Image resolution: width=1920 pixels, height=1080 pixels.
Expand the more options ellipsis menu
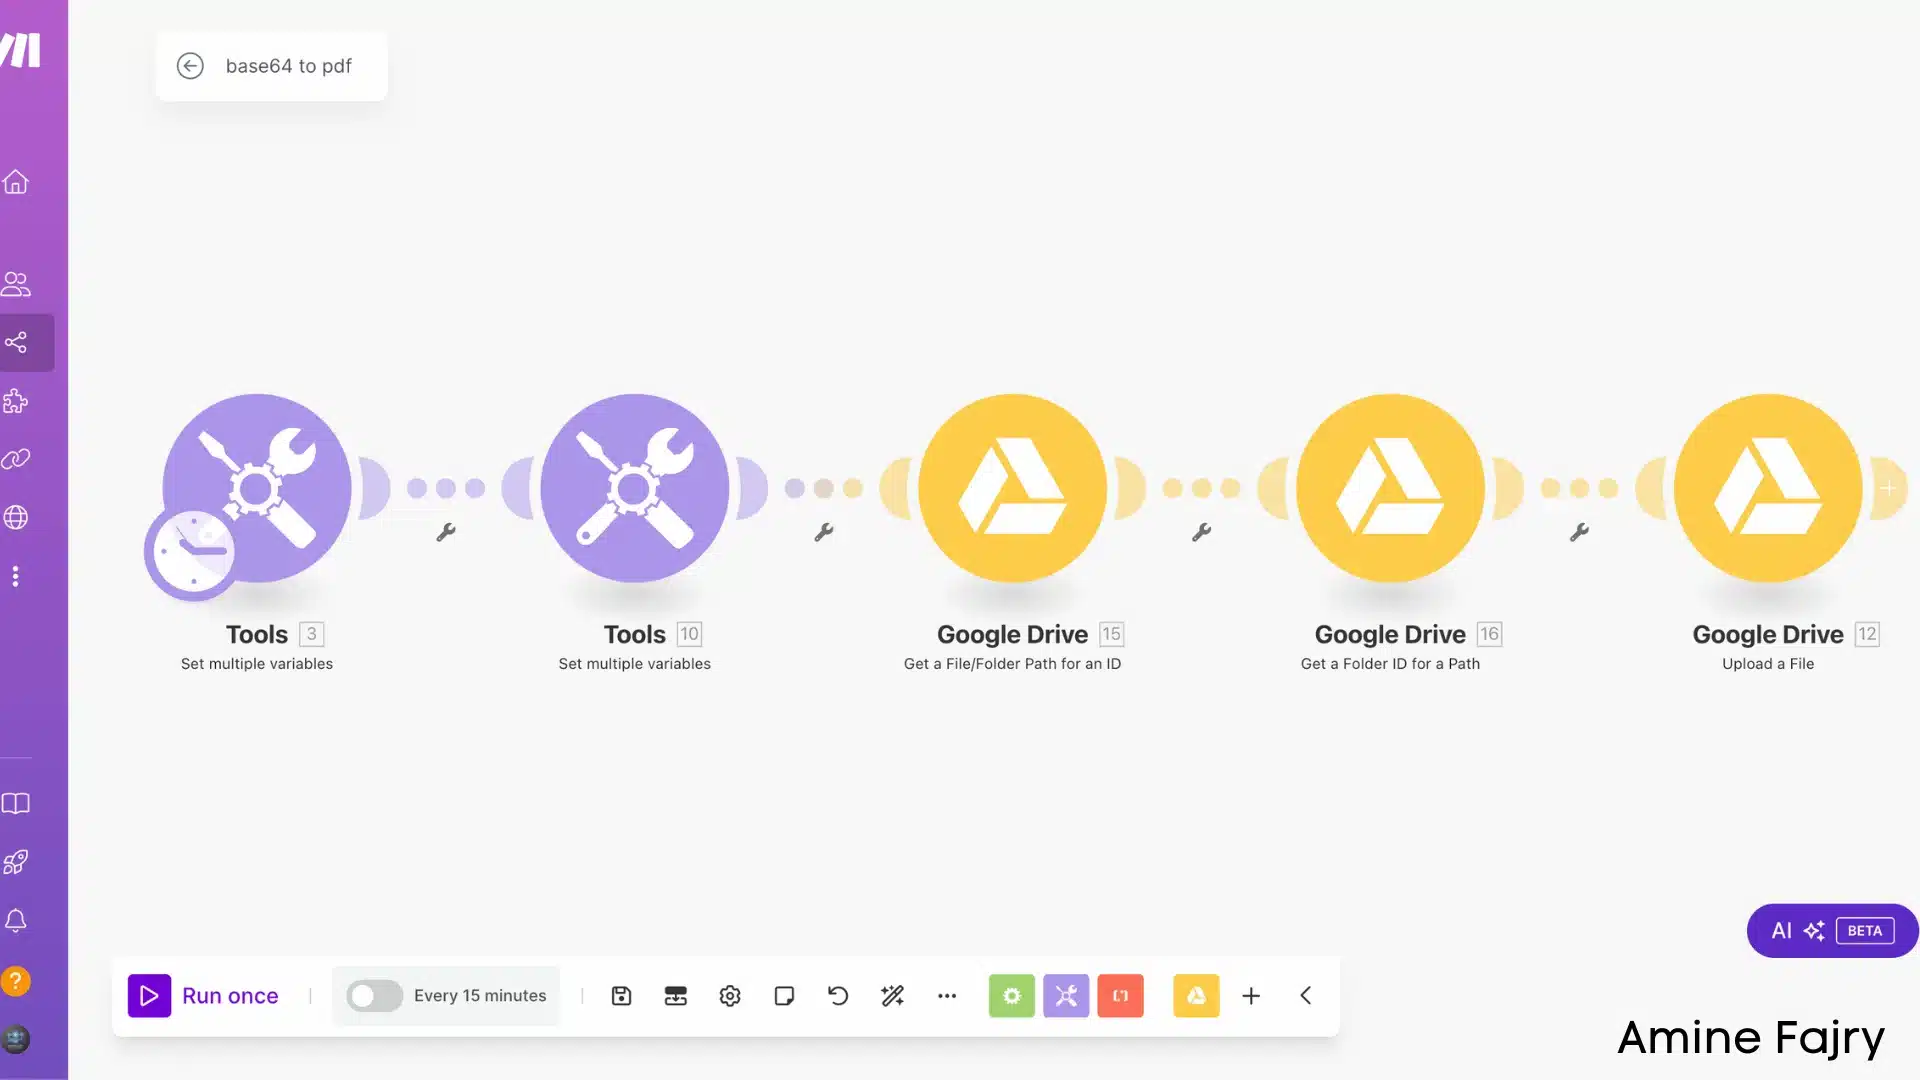[947, 996]
